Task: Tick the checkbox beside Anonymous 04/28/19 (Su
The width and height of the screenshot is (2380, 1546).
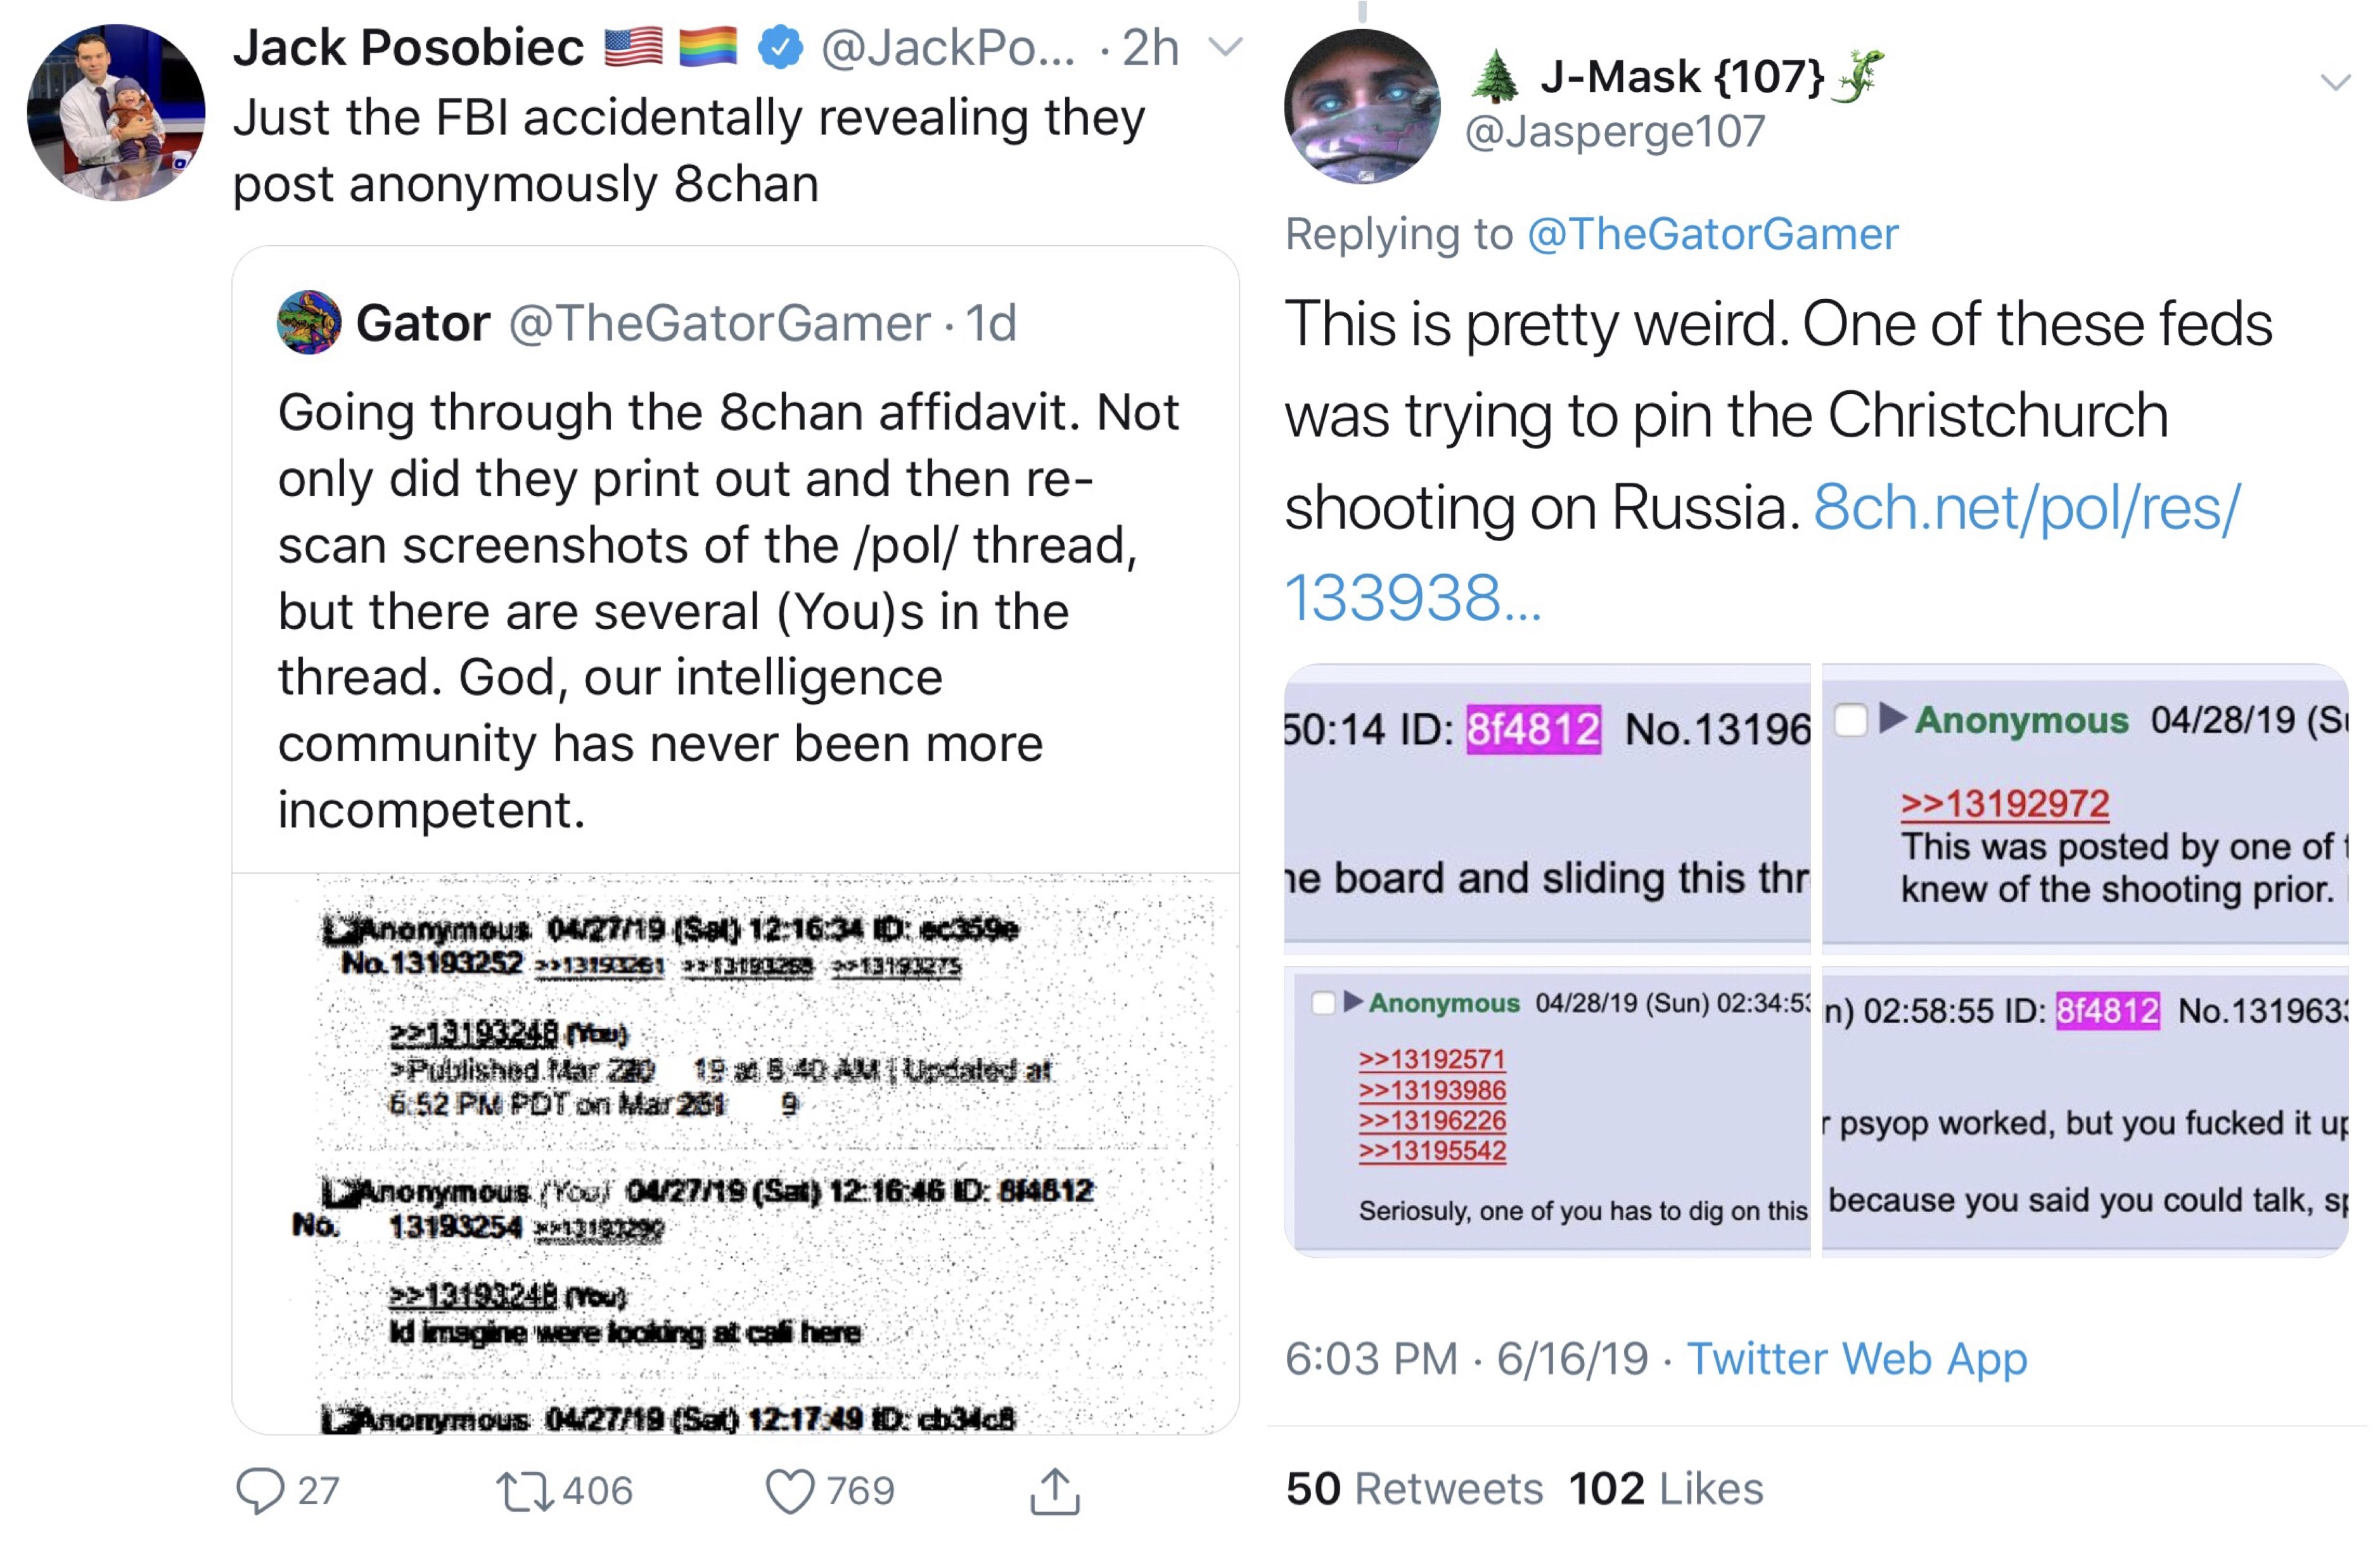Action: coord(1851,719)
